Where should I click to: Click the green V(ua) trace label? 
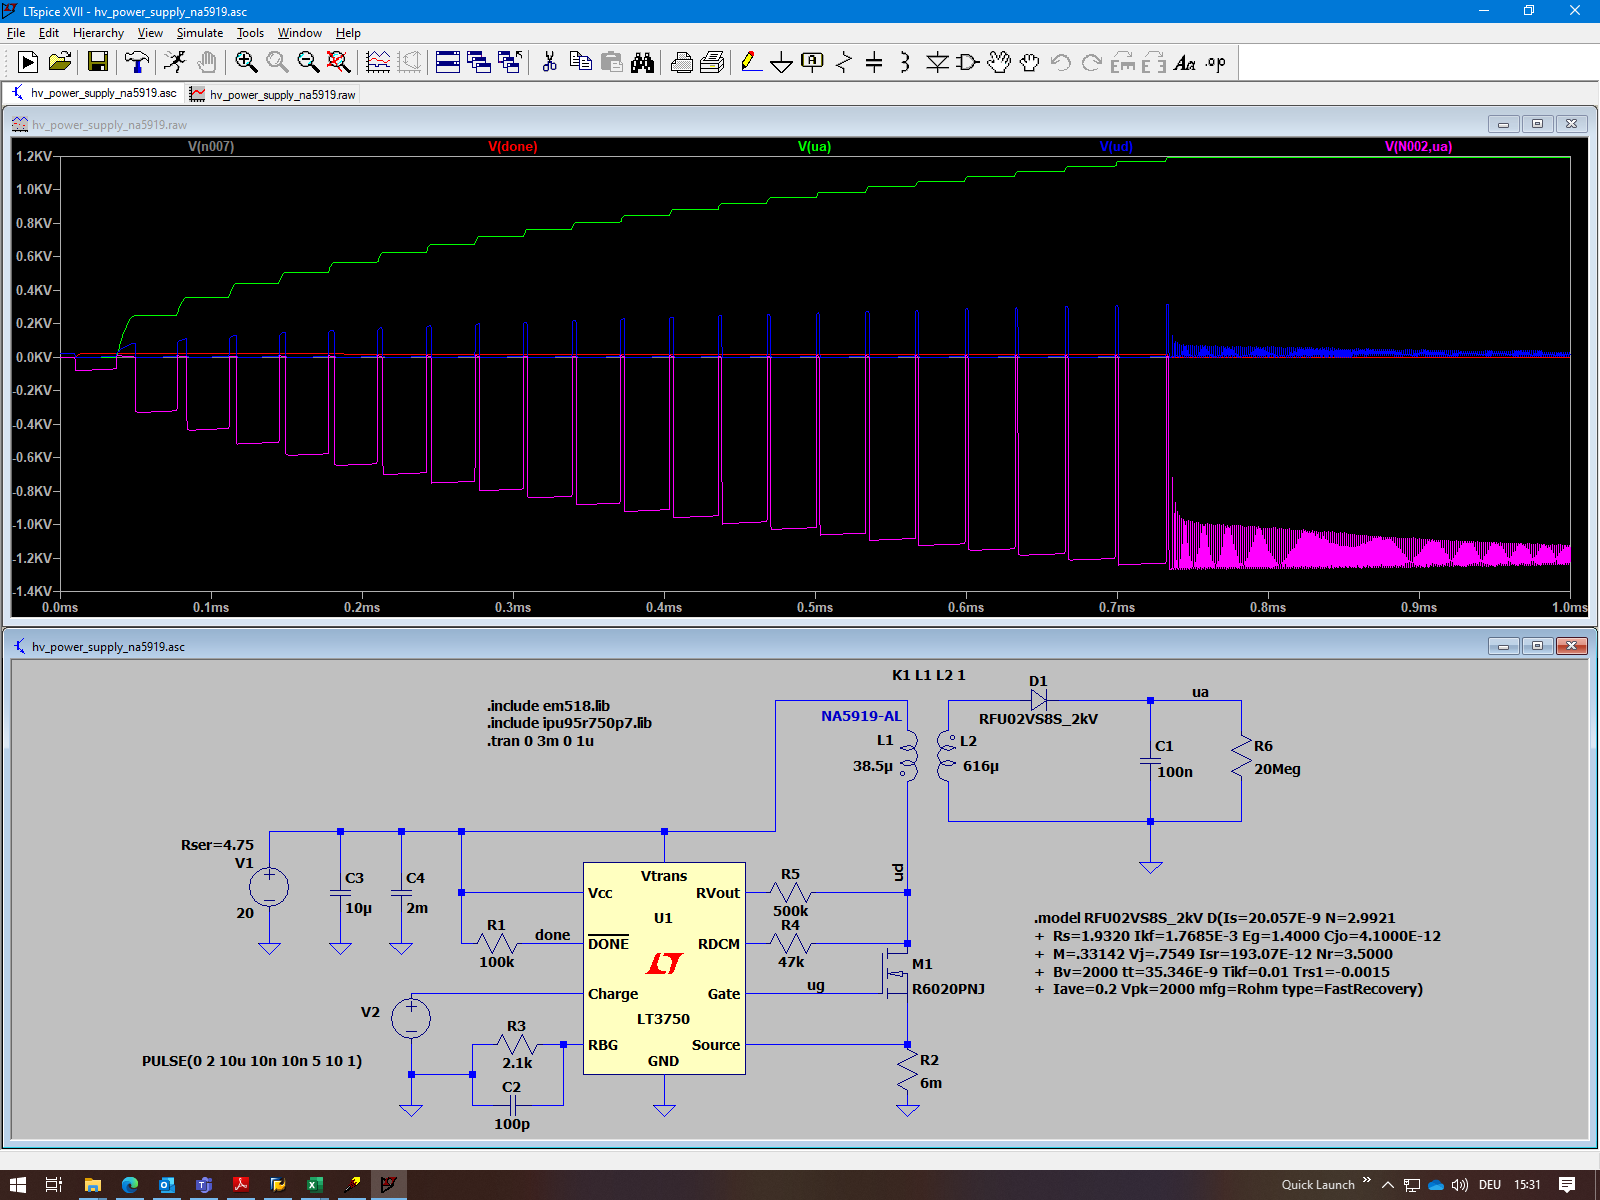click(x=814, y=146)
